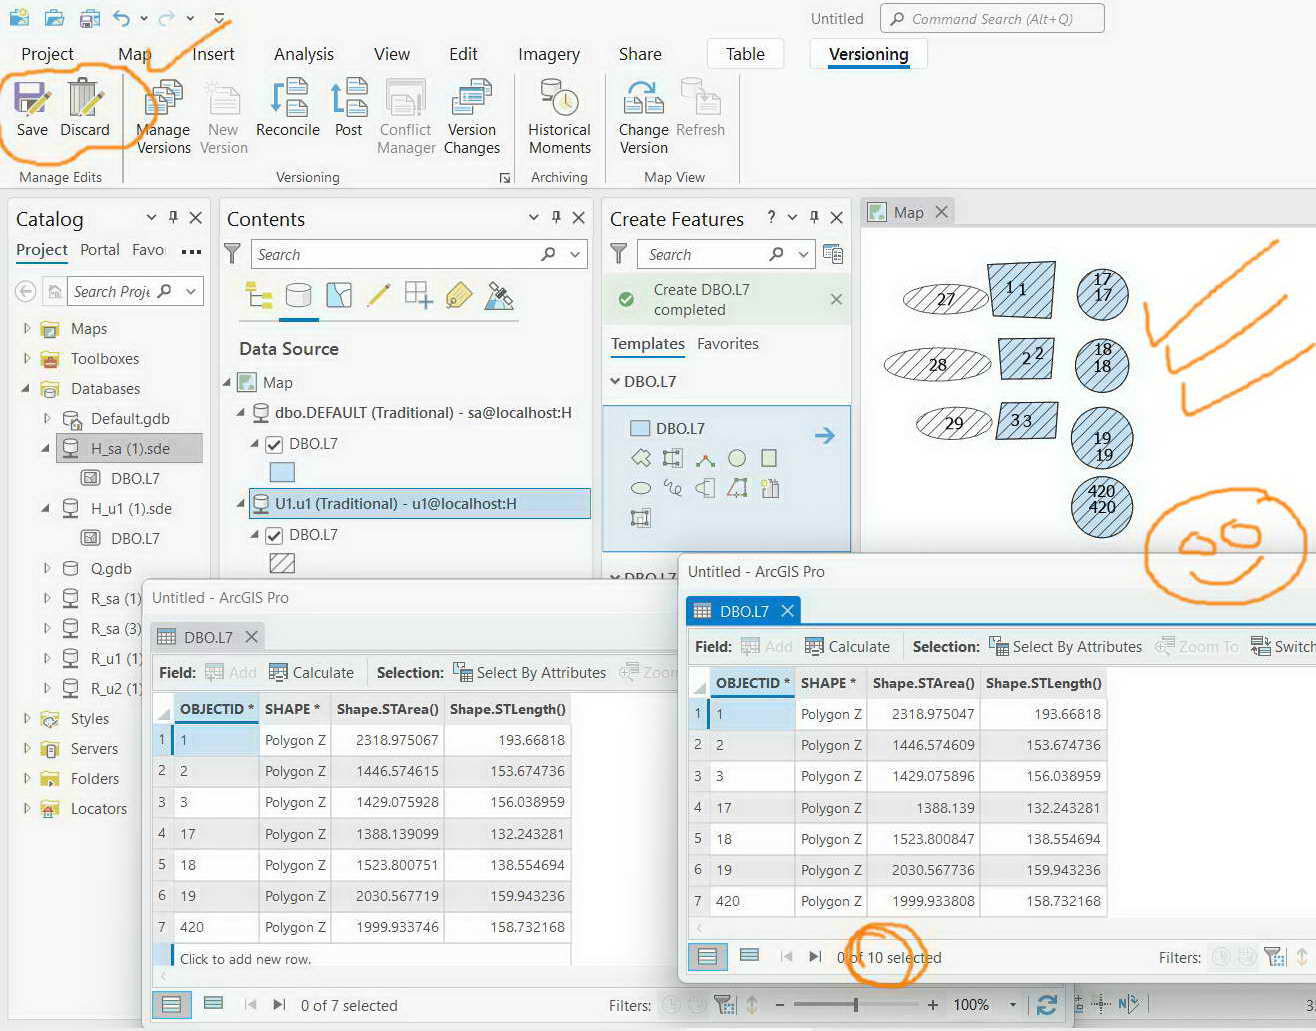Open the Portal tab in Catalog pane
This screenshot has width=1316, height=1031.
click(99, 250)
